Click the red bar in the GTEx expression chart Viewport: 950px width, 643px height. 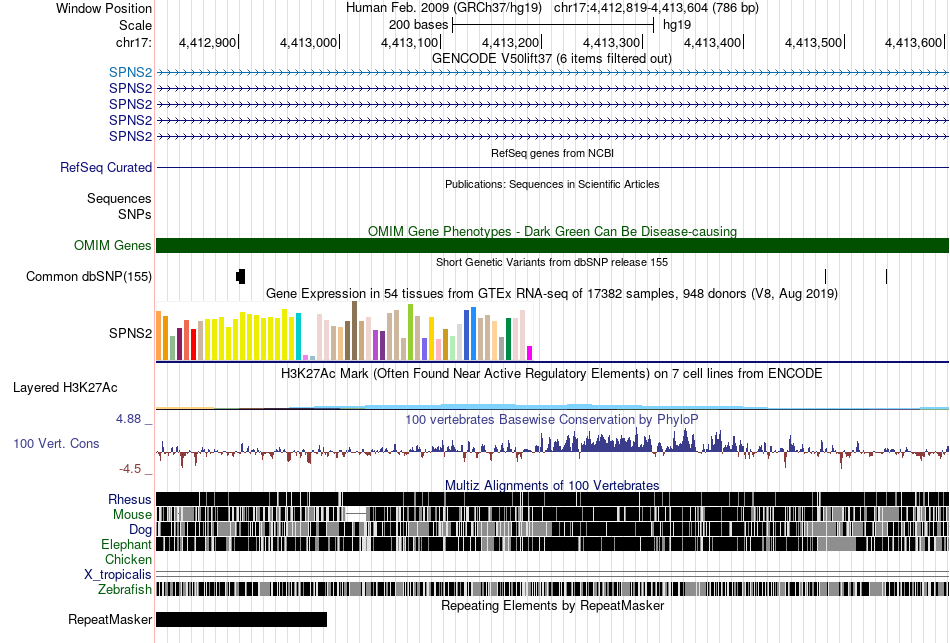193,345
